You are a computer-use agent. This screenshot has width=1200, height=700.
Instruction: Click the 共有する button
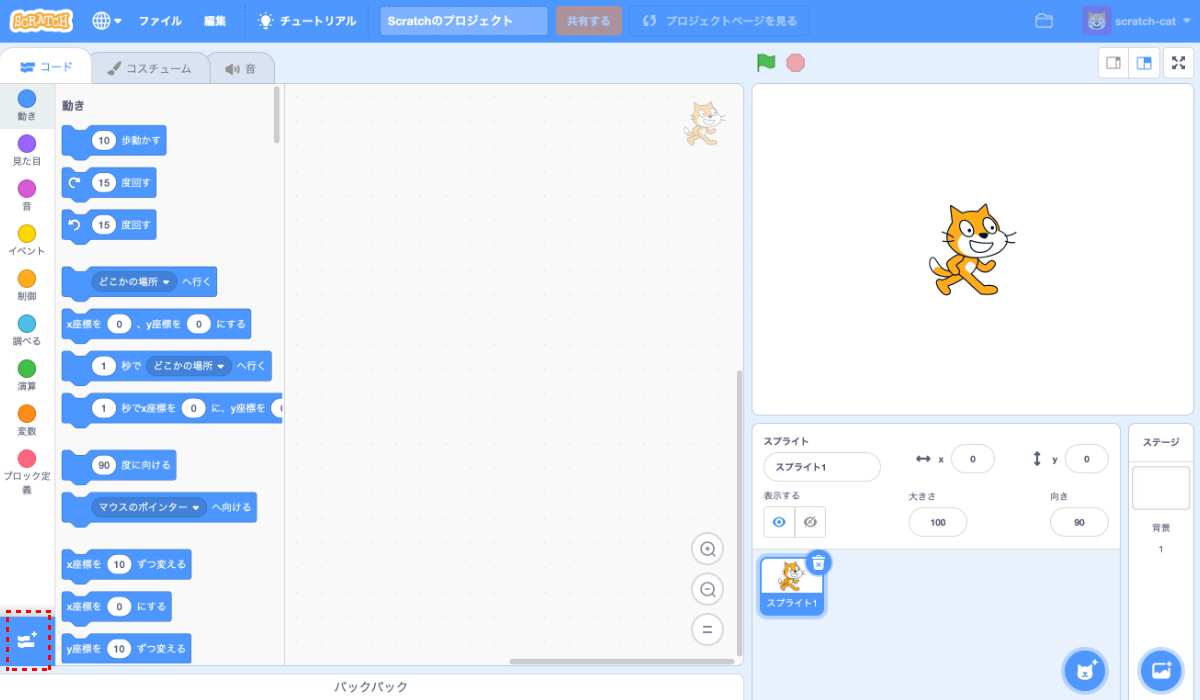tap(588, 19)
